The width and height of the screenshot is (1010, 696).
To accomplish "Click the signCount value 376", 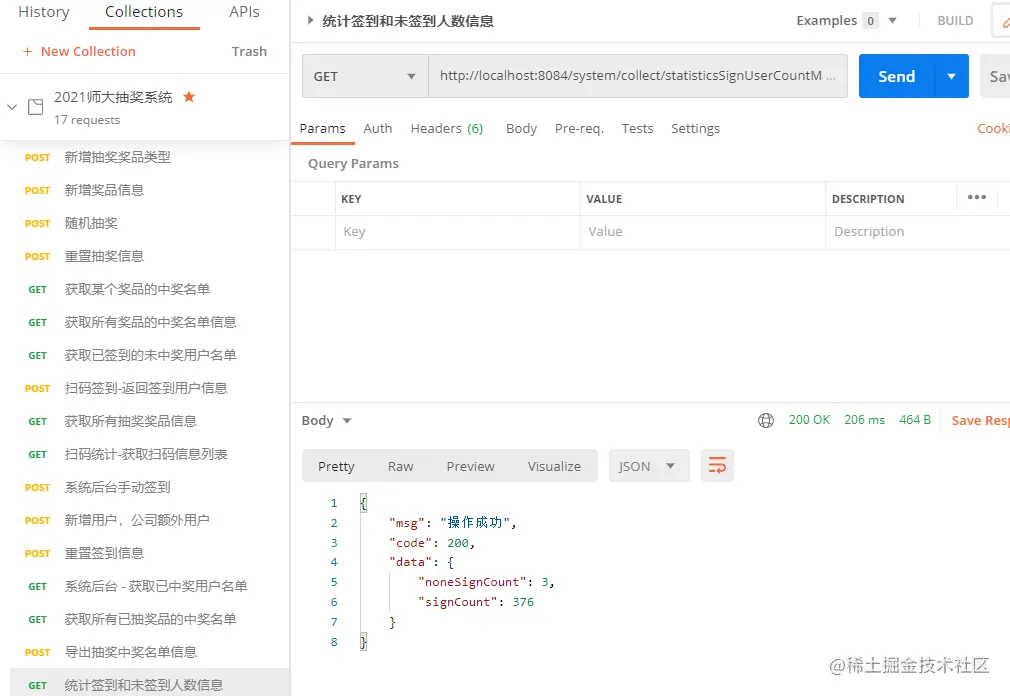I will coord(523,602).
